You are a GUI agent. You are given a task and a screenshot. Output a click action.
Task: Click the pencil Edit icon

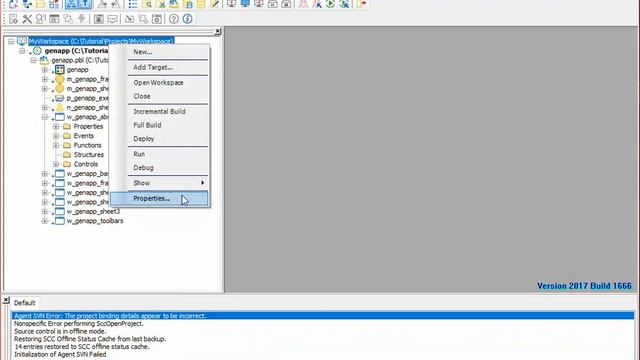(215, 4)
